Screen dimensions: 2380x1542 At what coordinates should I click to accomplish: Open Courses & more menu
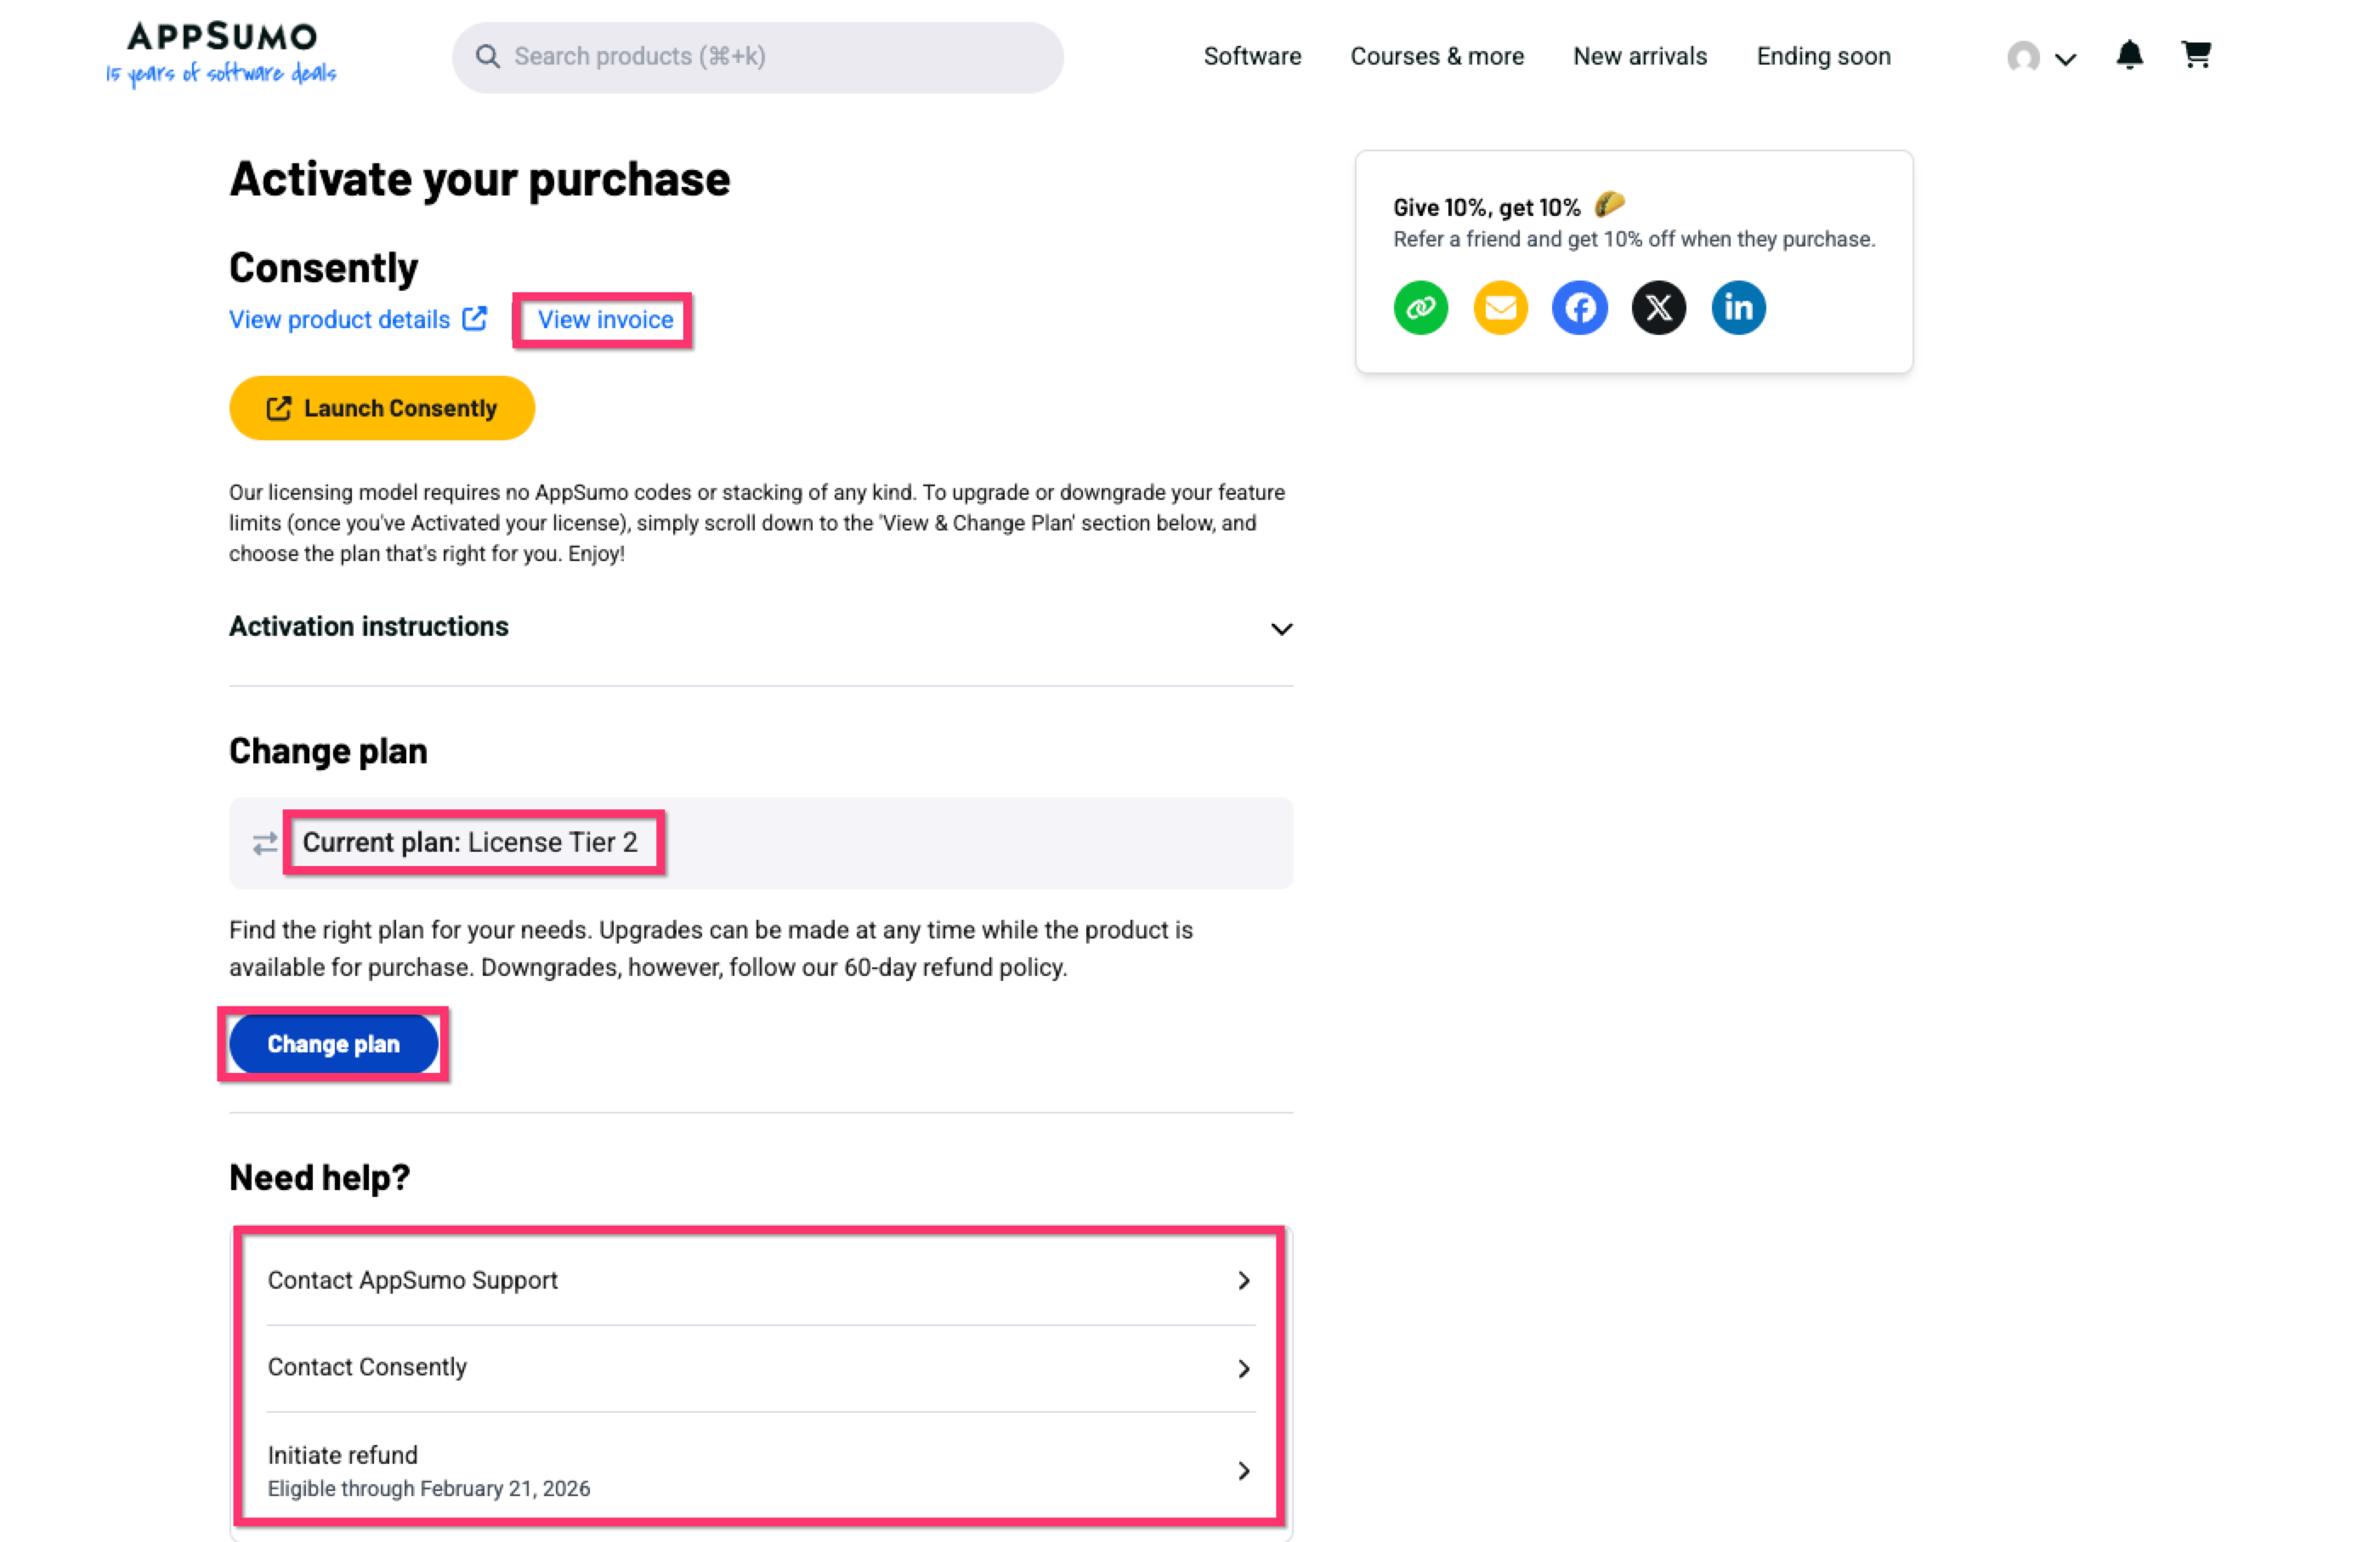1436,57
